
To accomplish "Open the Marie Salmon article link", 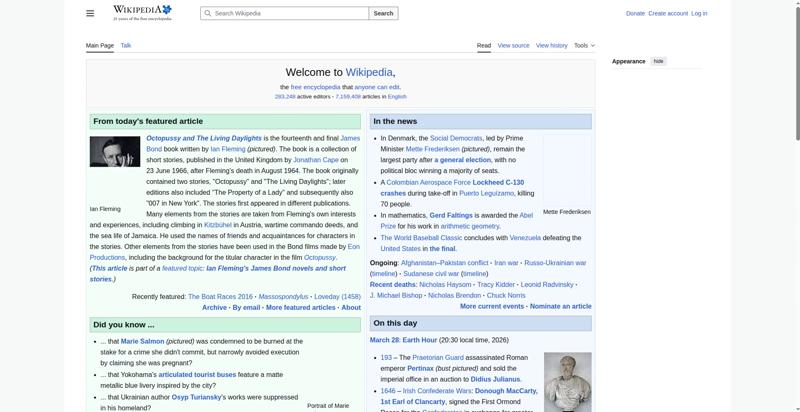I will [x=143, y=342].
